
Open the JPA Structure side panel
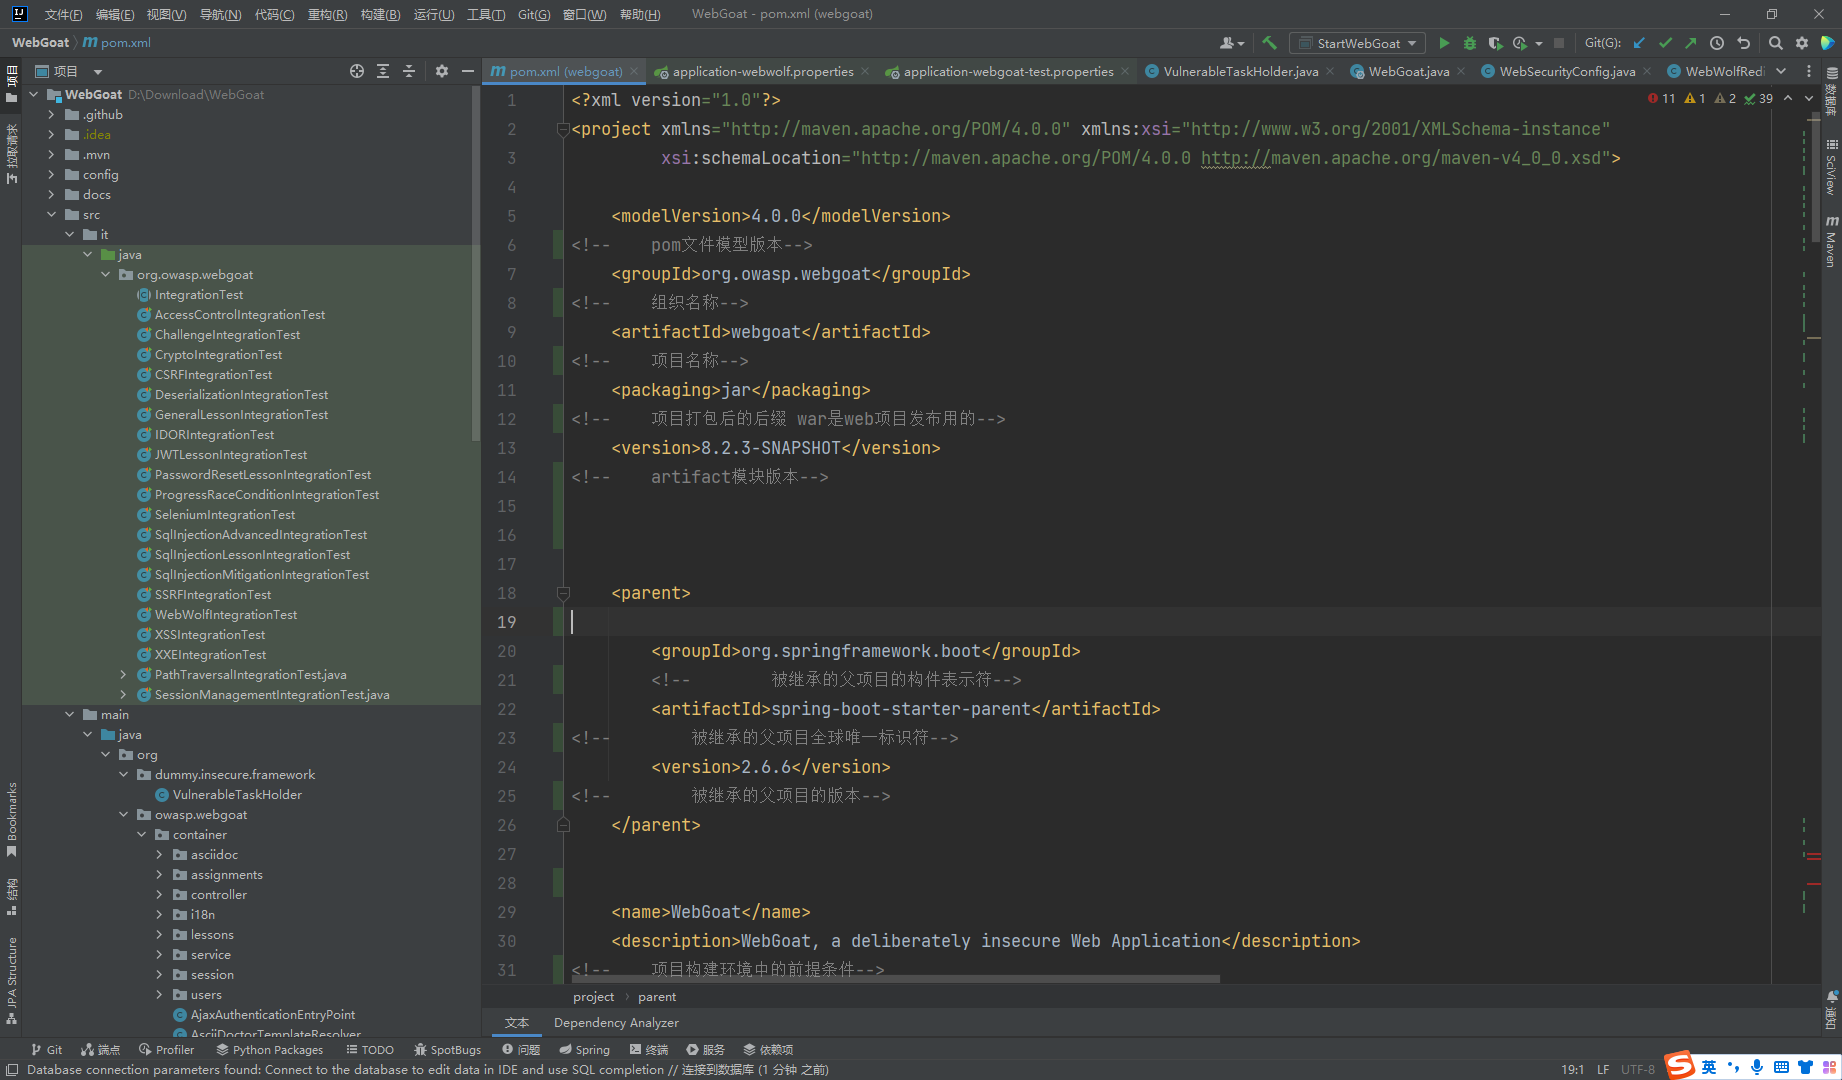(x=11, y=981)
